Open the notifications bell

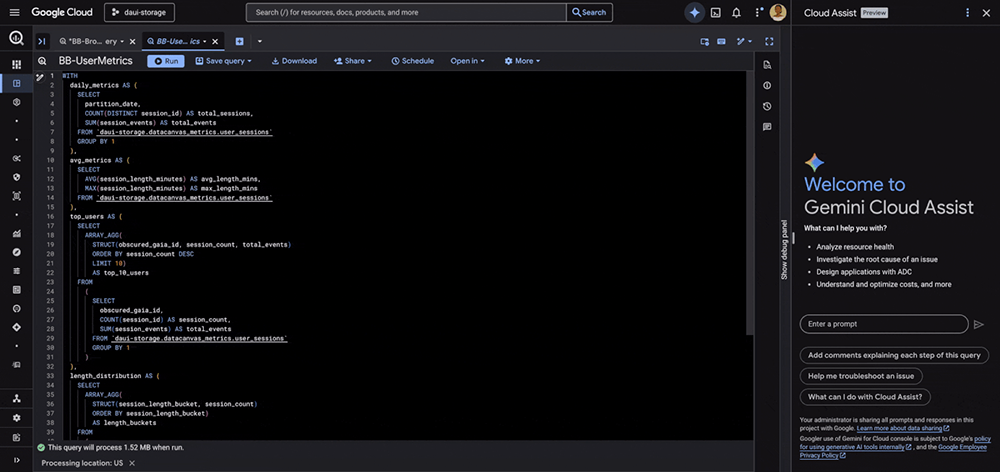pyautogui.click(x=736, y=12)
